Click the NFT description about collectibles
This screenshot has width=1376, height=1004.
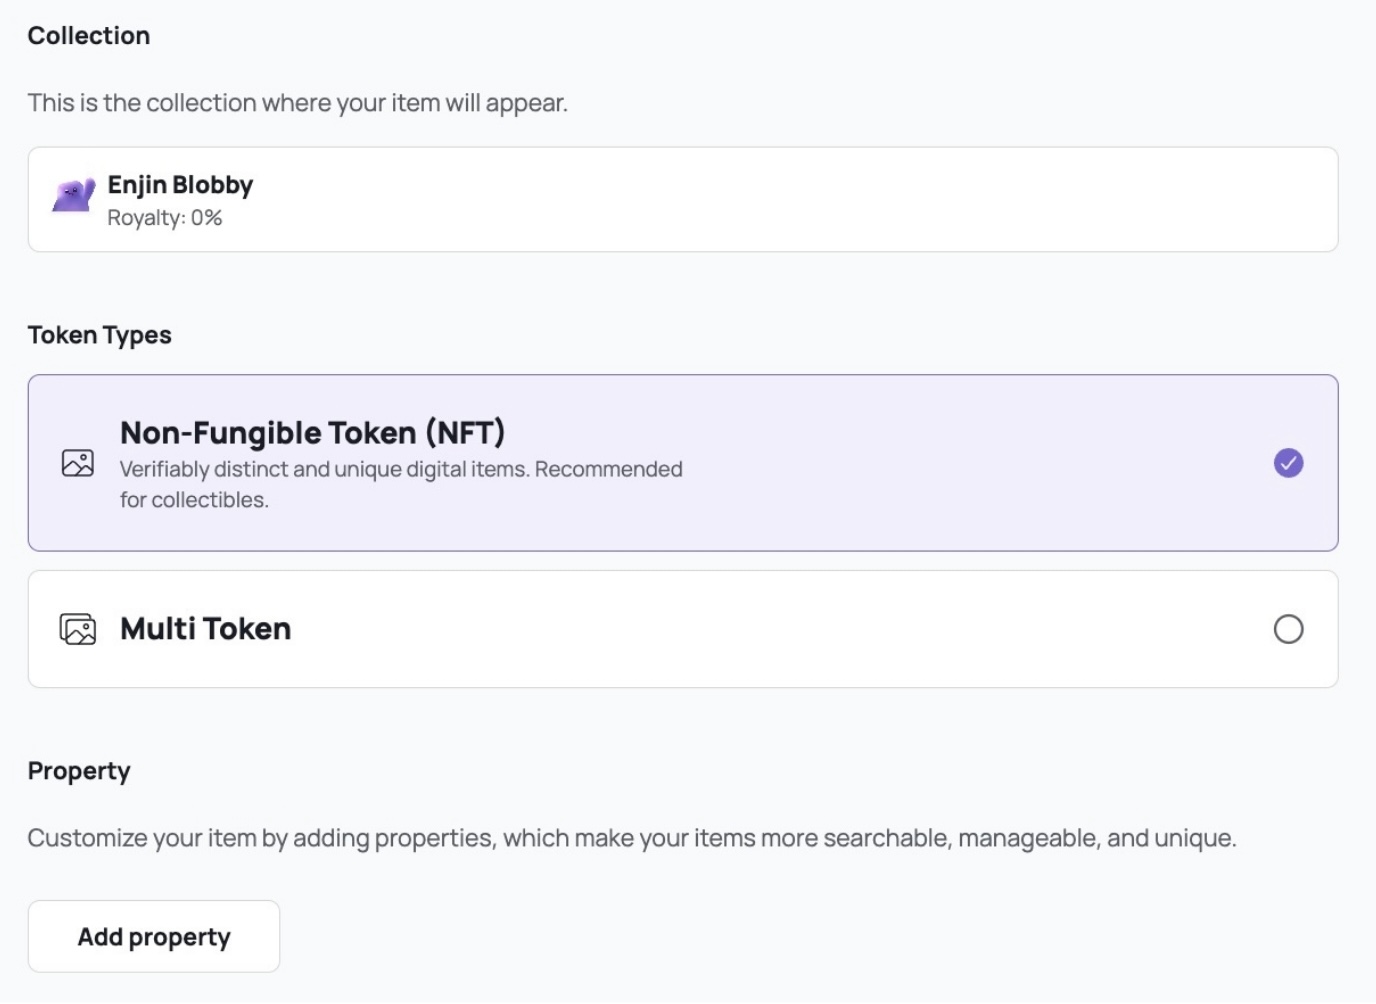[x=401, y=484]
